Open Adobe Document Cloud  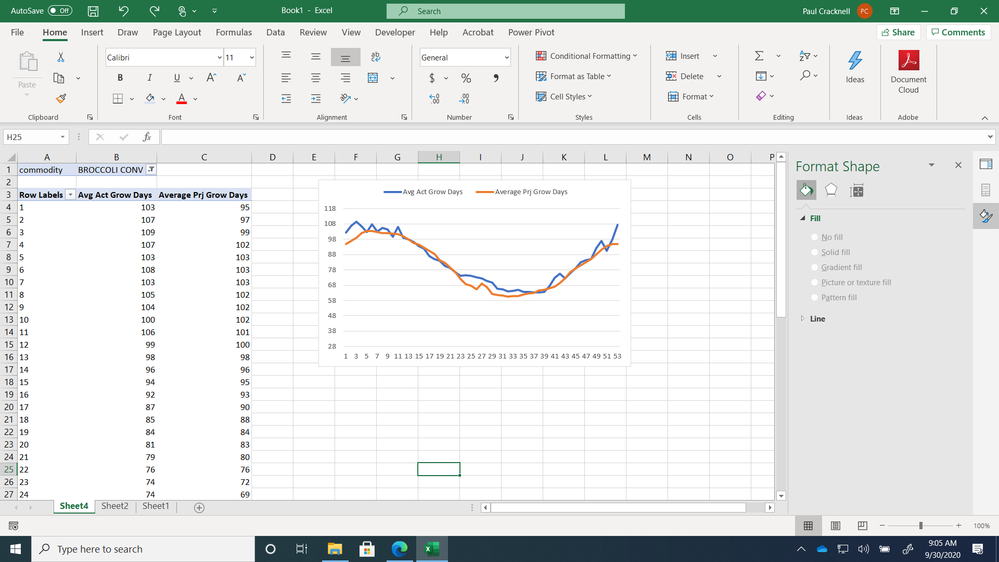pyautogui.click(x=909, y=71)
